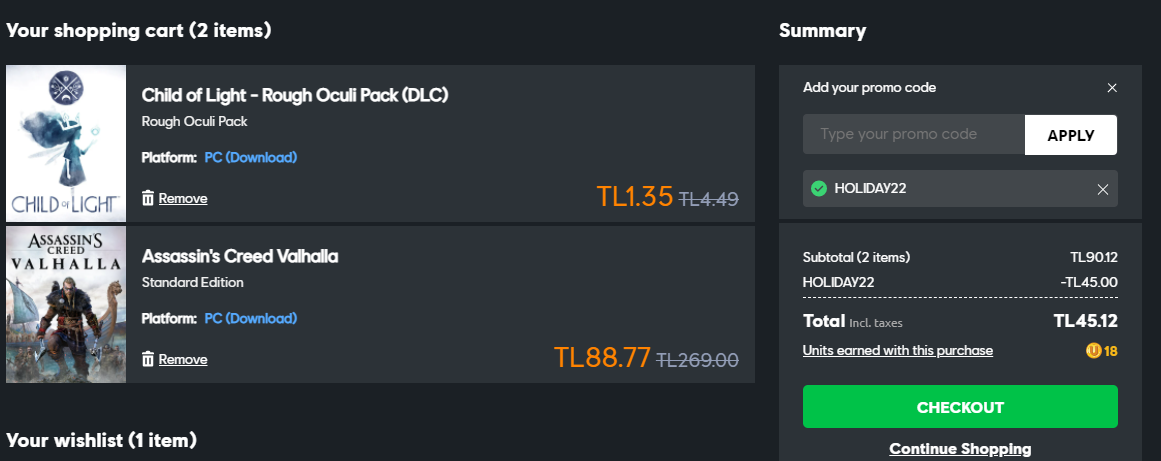
Task: Select PC (Download) platform for Child of Light
Action: 251,157
